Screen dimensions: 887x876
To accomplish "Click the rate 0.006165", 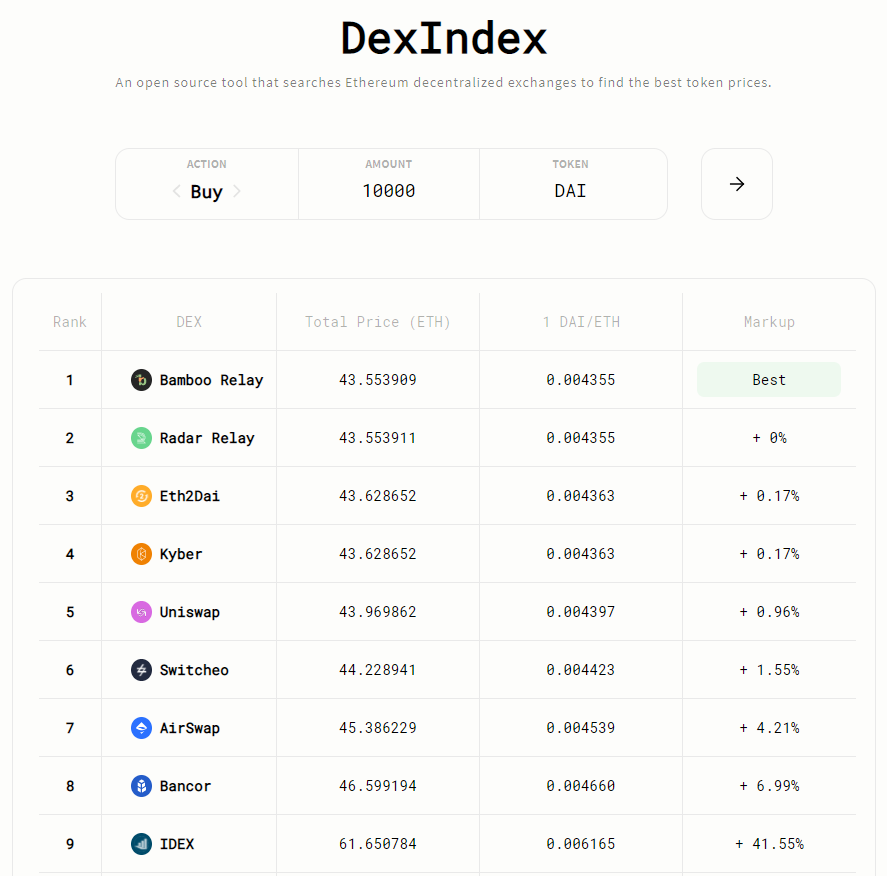I will (581, 844).
